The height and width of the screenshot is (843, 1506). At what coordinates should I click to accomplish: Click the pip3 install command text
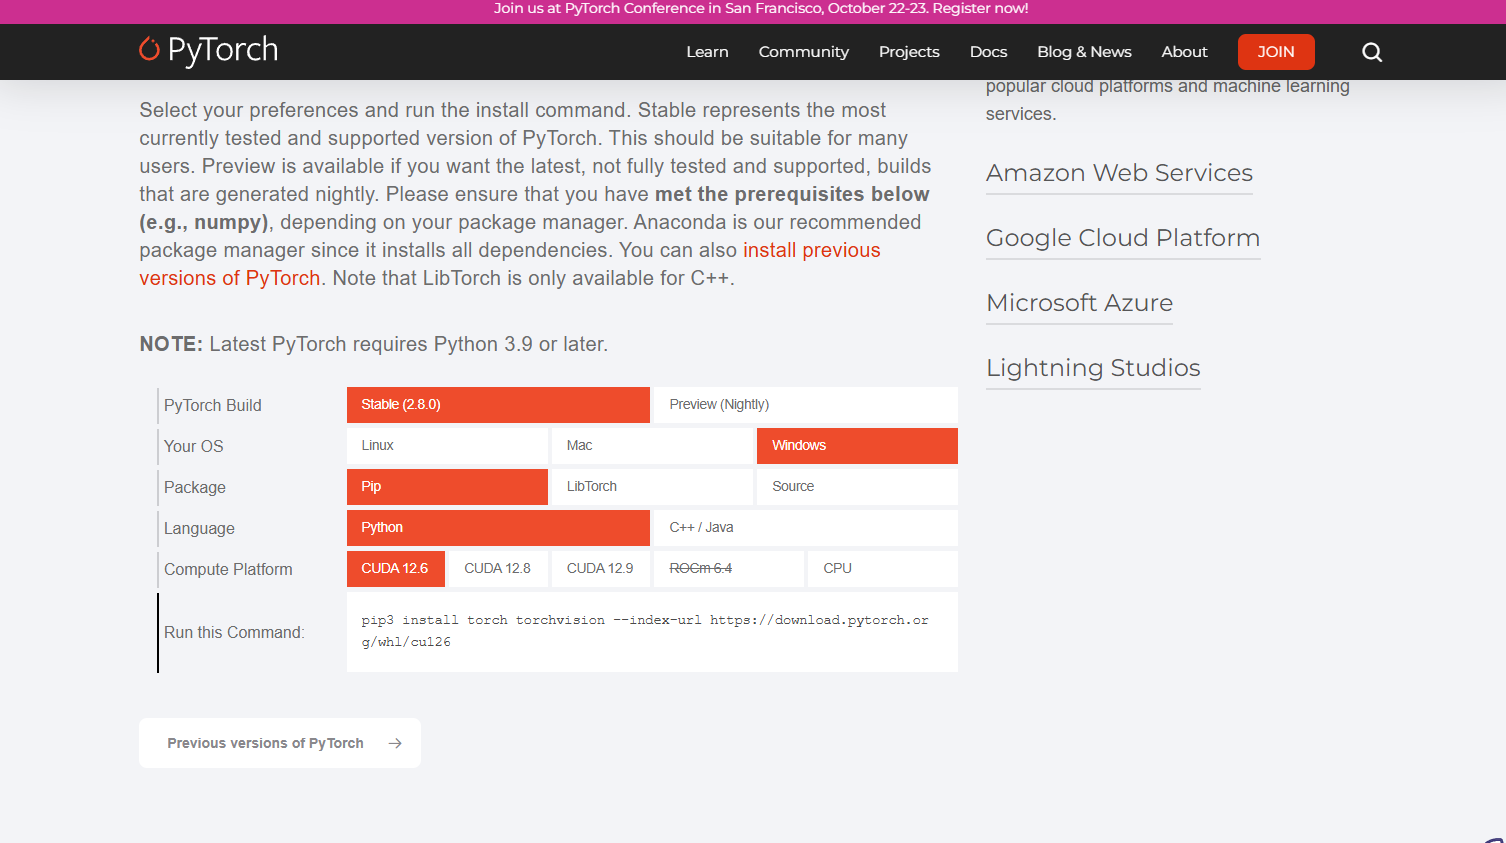645,631
